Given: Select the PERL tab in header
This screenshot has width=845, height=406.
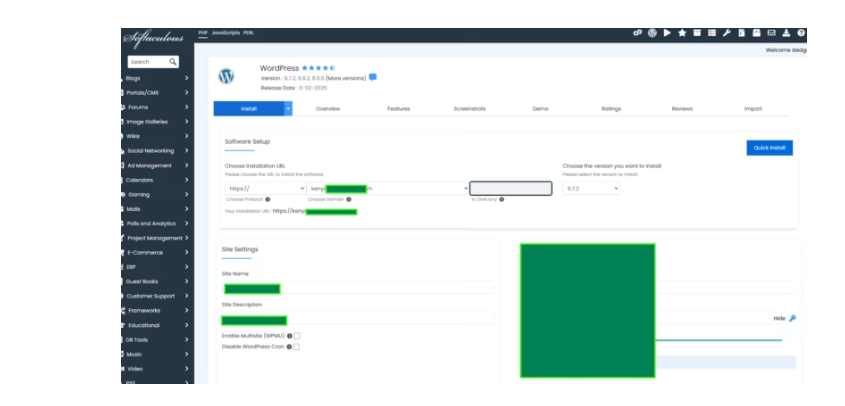Looking at the screenshot, I should (248, 33).
